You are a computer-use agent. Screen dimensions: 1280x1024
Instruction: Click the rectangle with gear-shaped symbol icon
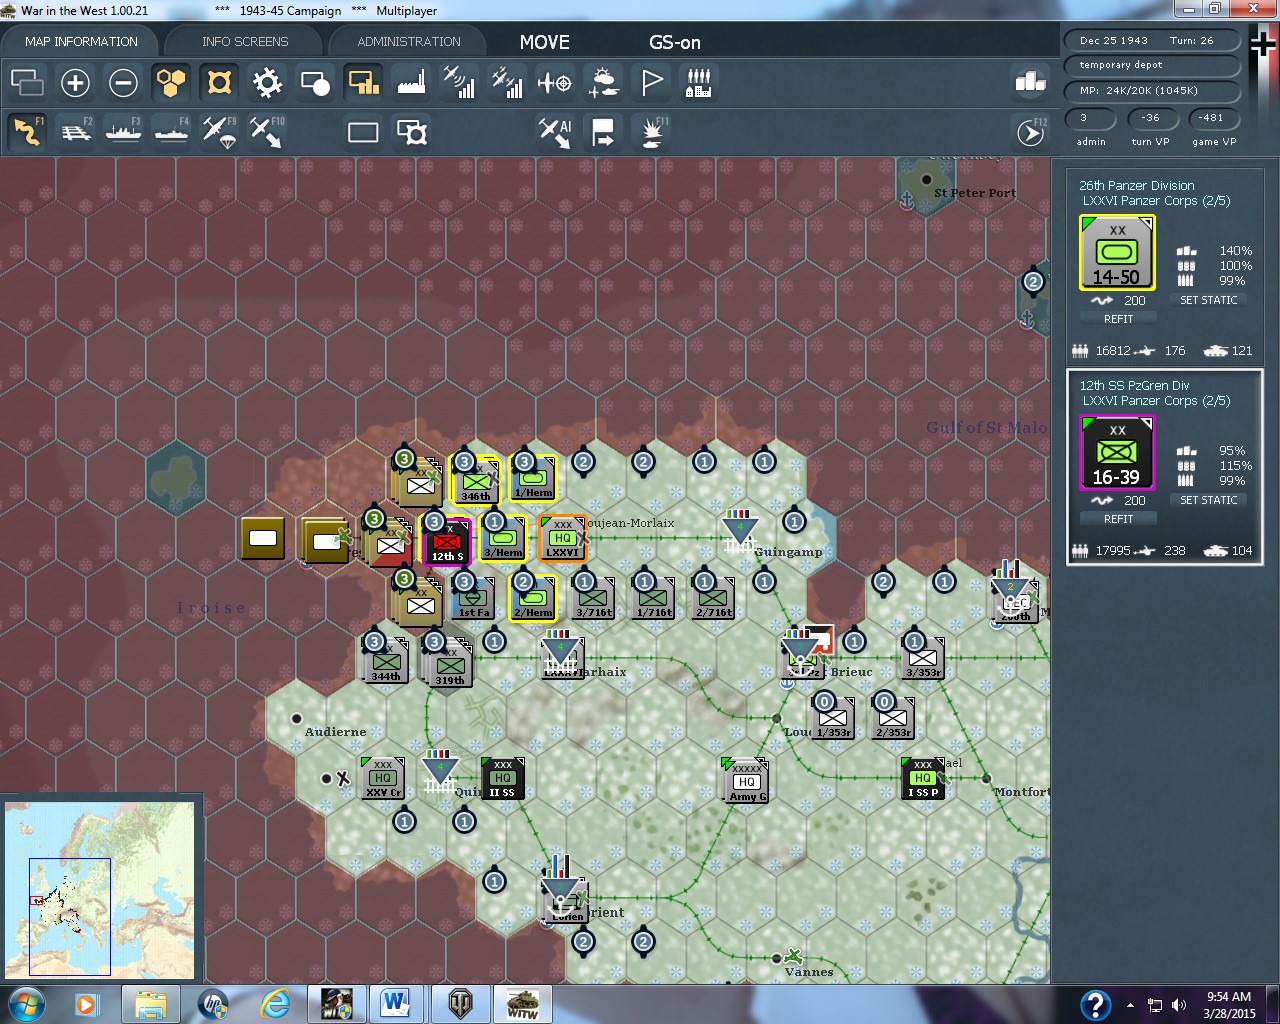pyautogui.click(x=411, y=132)
